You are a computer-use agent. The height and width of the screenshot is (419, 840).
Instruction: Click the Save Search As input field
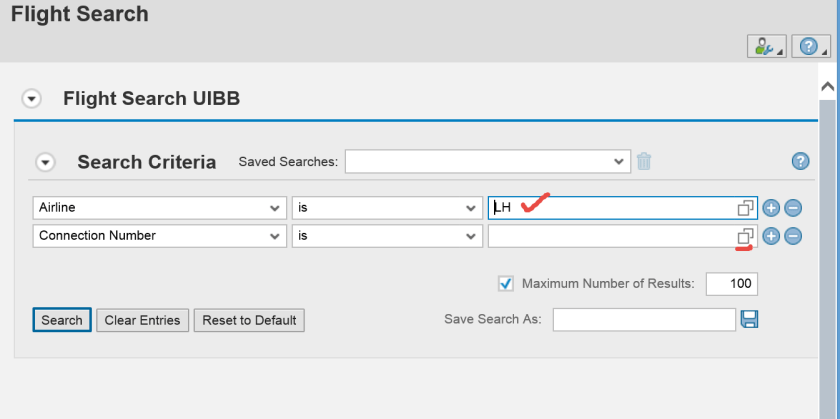coord(644,319)
